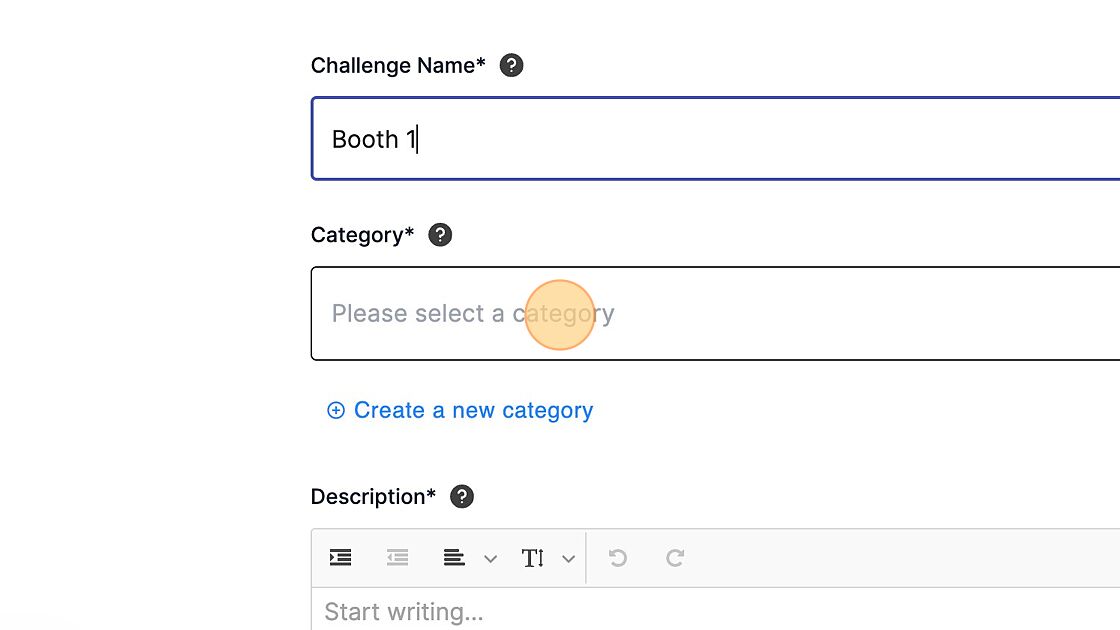Screen dimensions: 1120x630
Task: Click the font size icon
Action: click(533, 558)
